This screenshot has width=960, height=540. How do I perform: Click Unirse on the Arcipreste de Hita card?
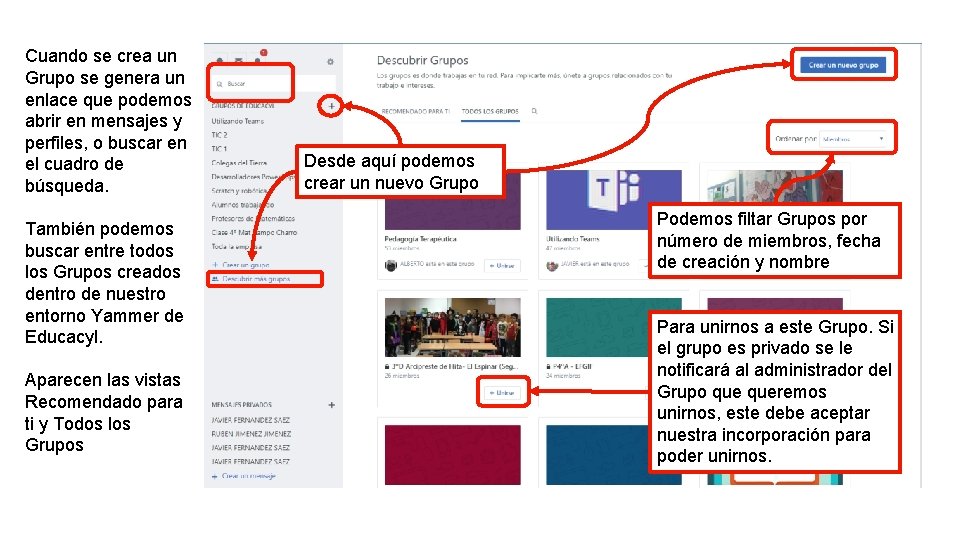click(x=502, y=393)
